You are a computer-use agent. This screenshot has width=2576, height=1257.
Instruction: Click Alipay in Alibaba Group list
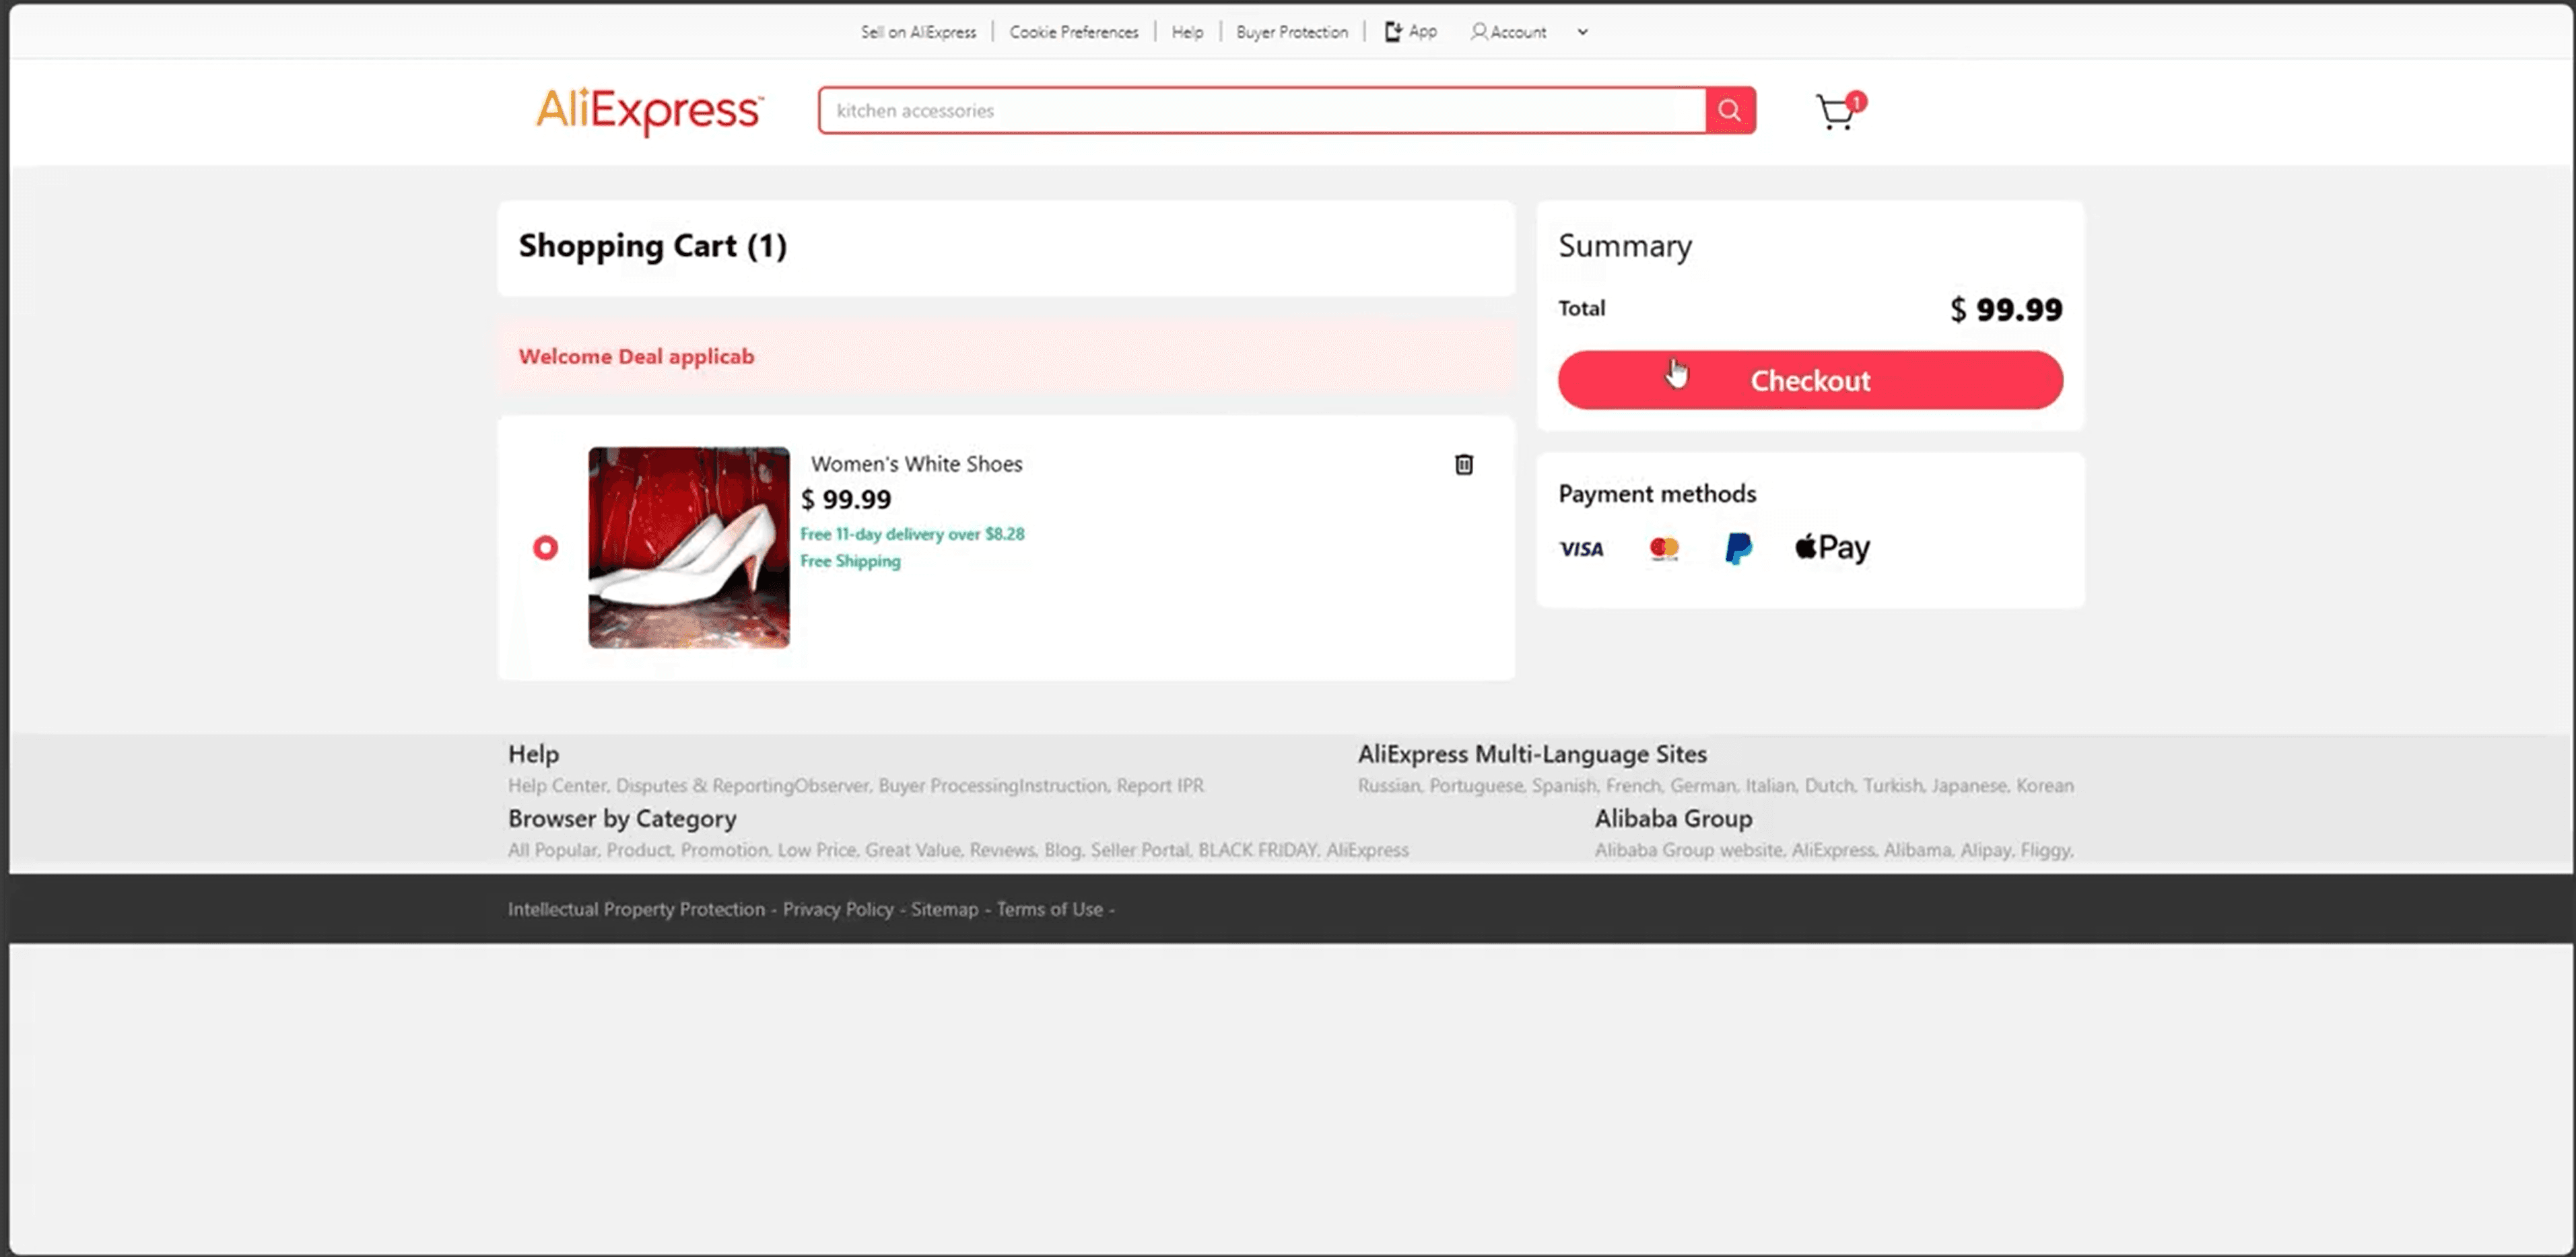(x=1986, y=850)
